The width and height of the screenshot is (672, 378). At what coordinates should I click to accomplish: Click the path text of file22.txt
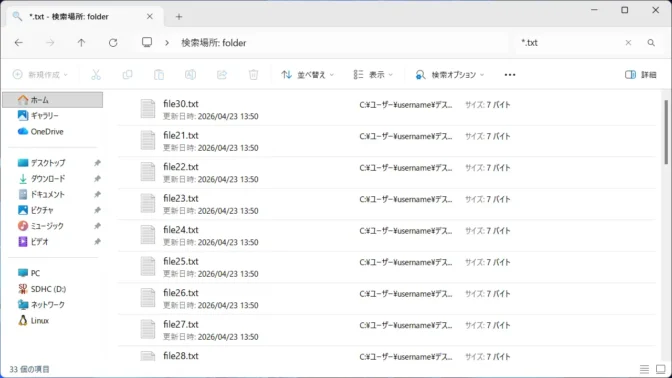pos(406,168)
